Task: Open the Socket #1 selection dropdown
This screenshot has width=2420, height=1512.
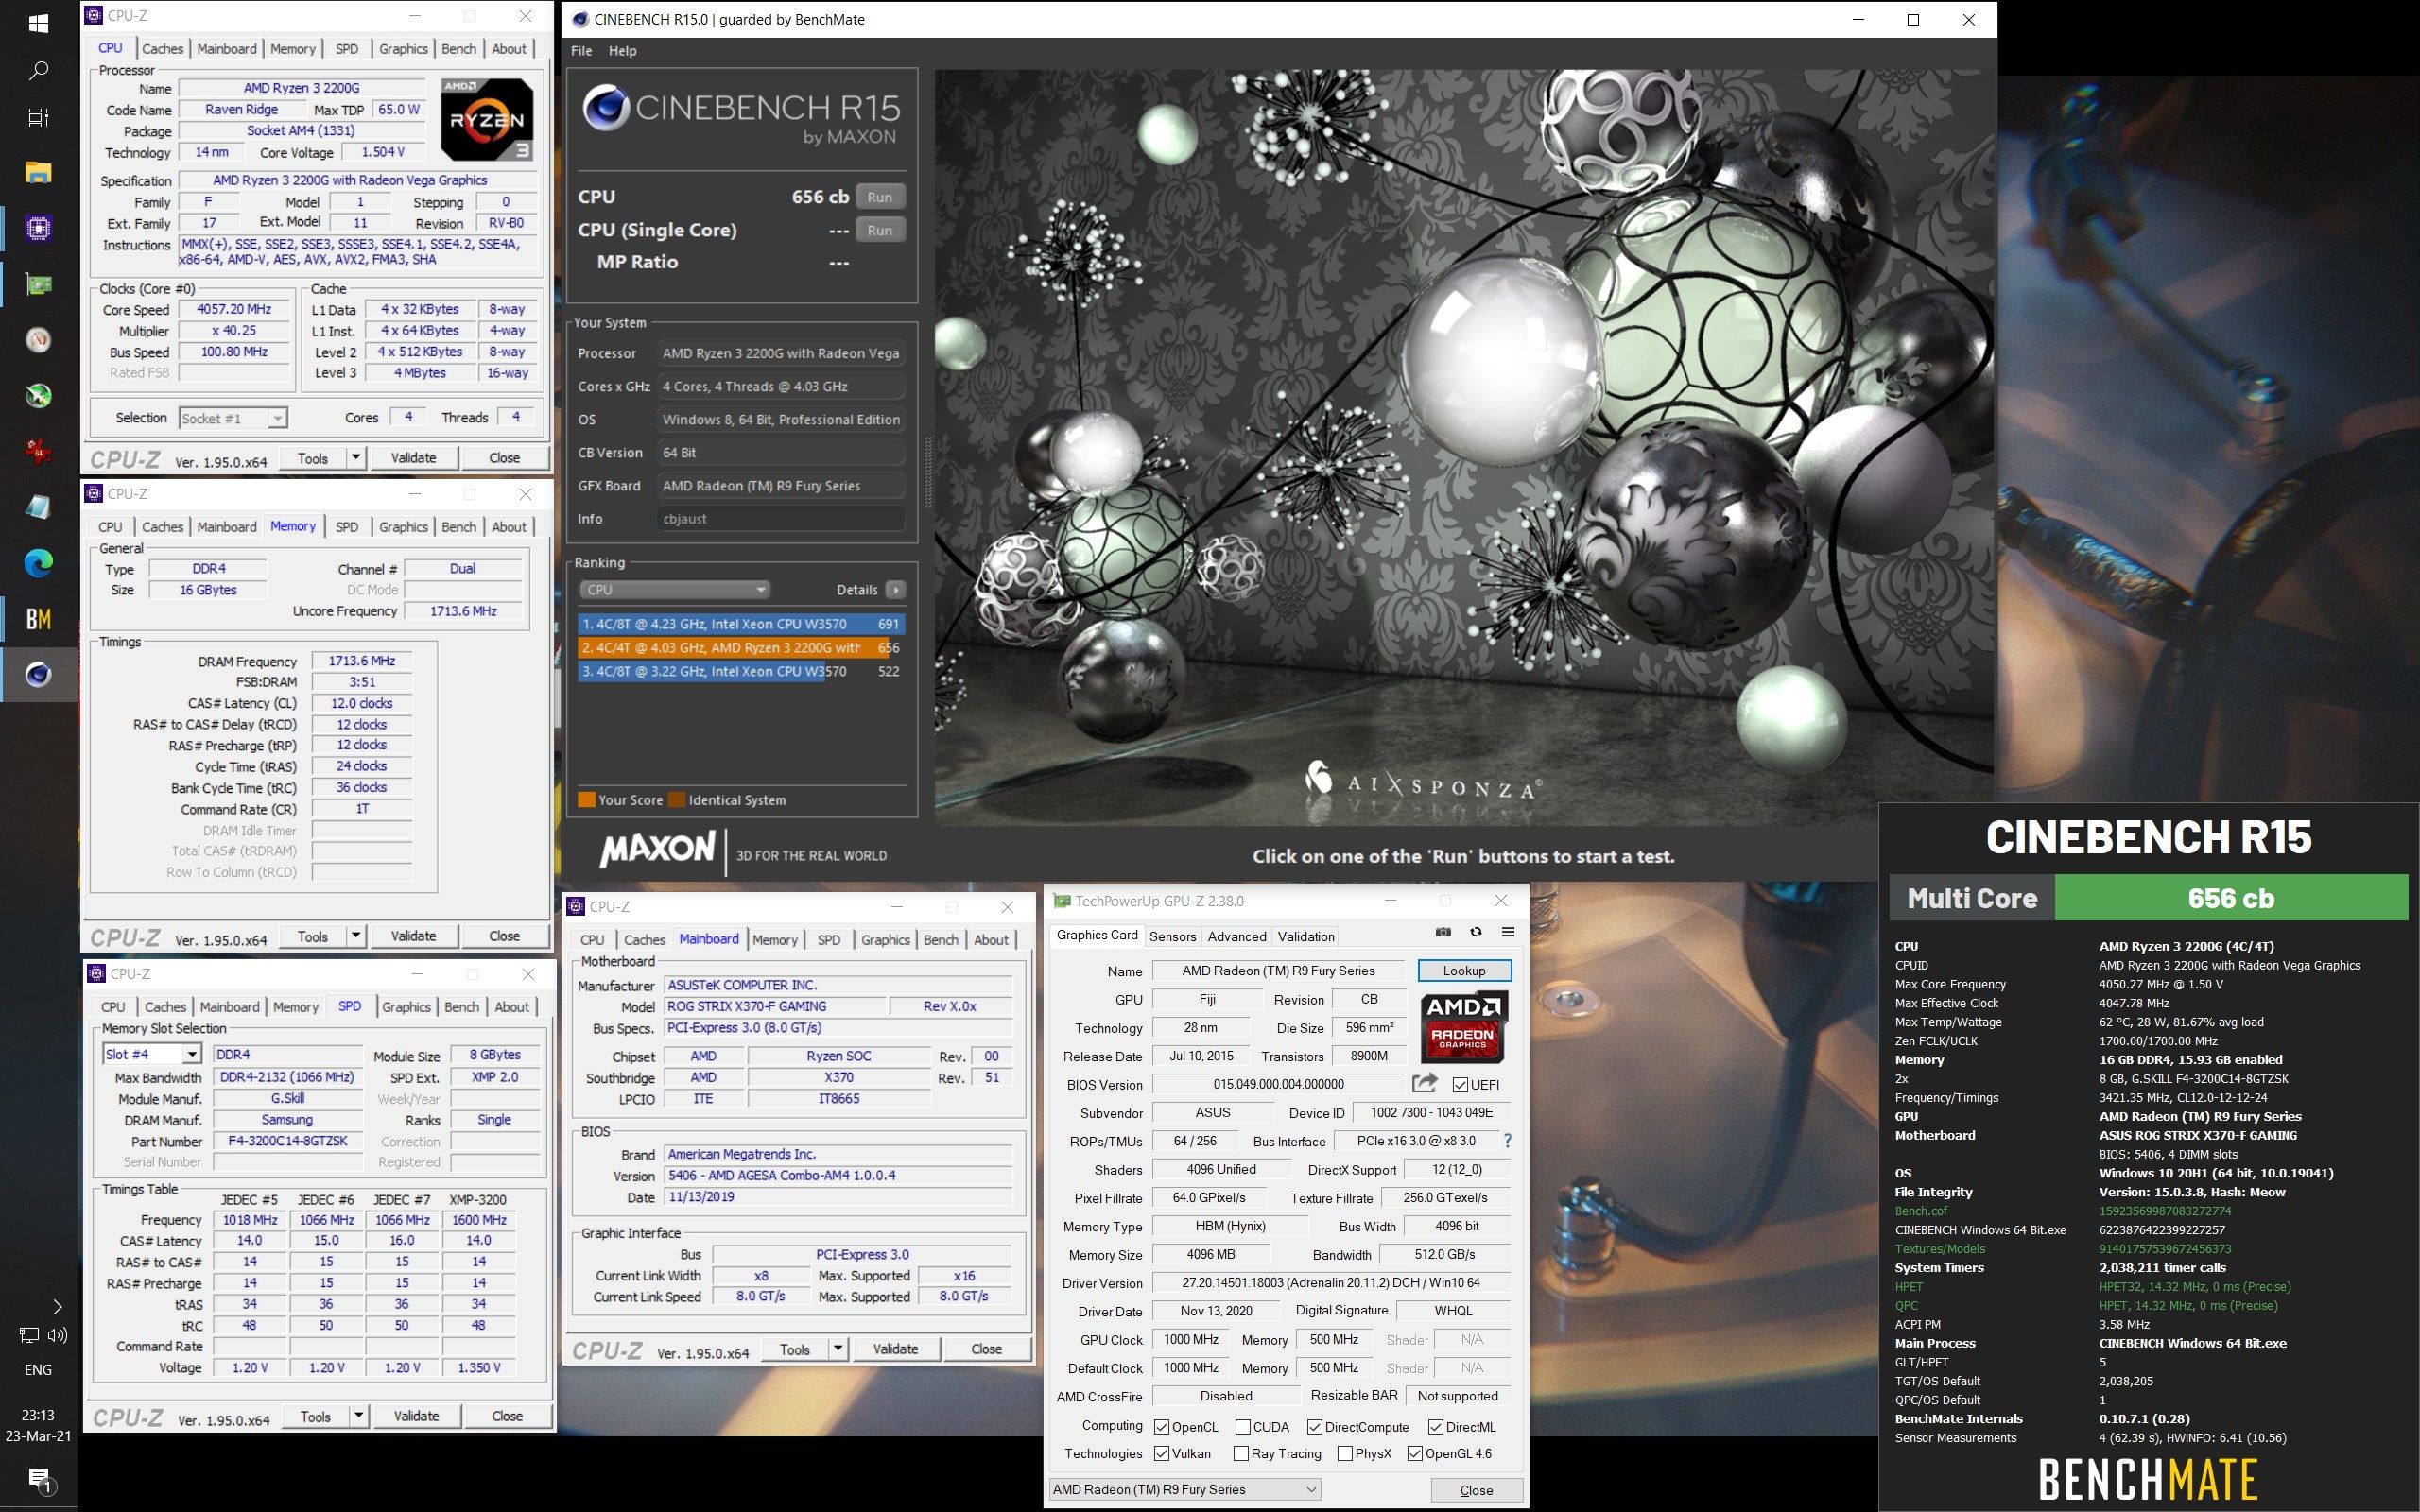Action: (234, 418)
